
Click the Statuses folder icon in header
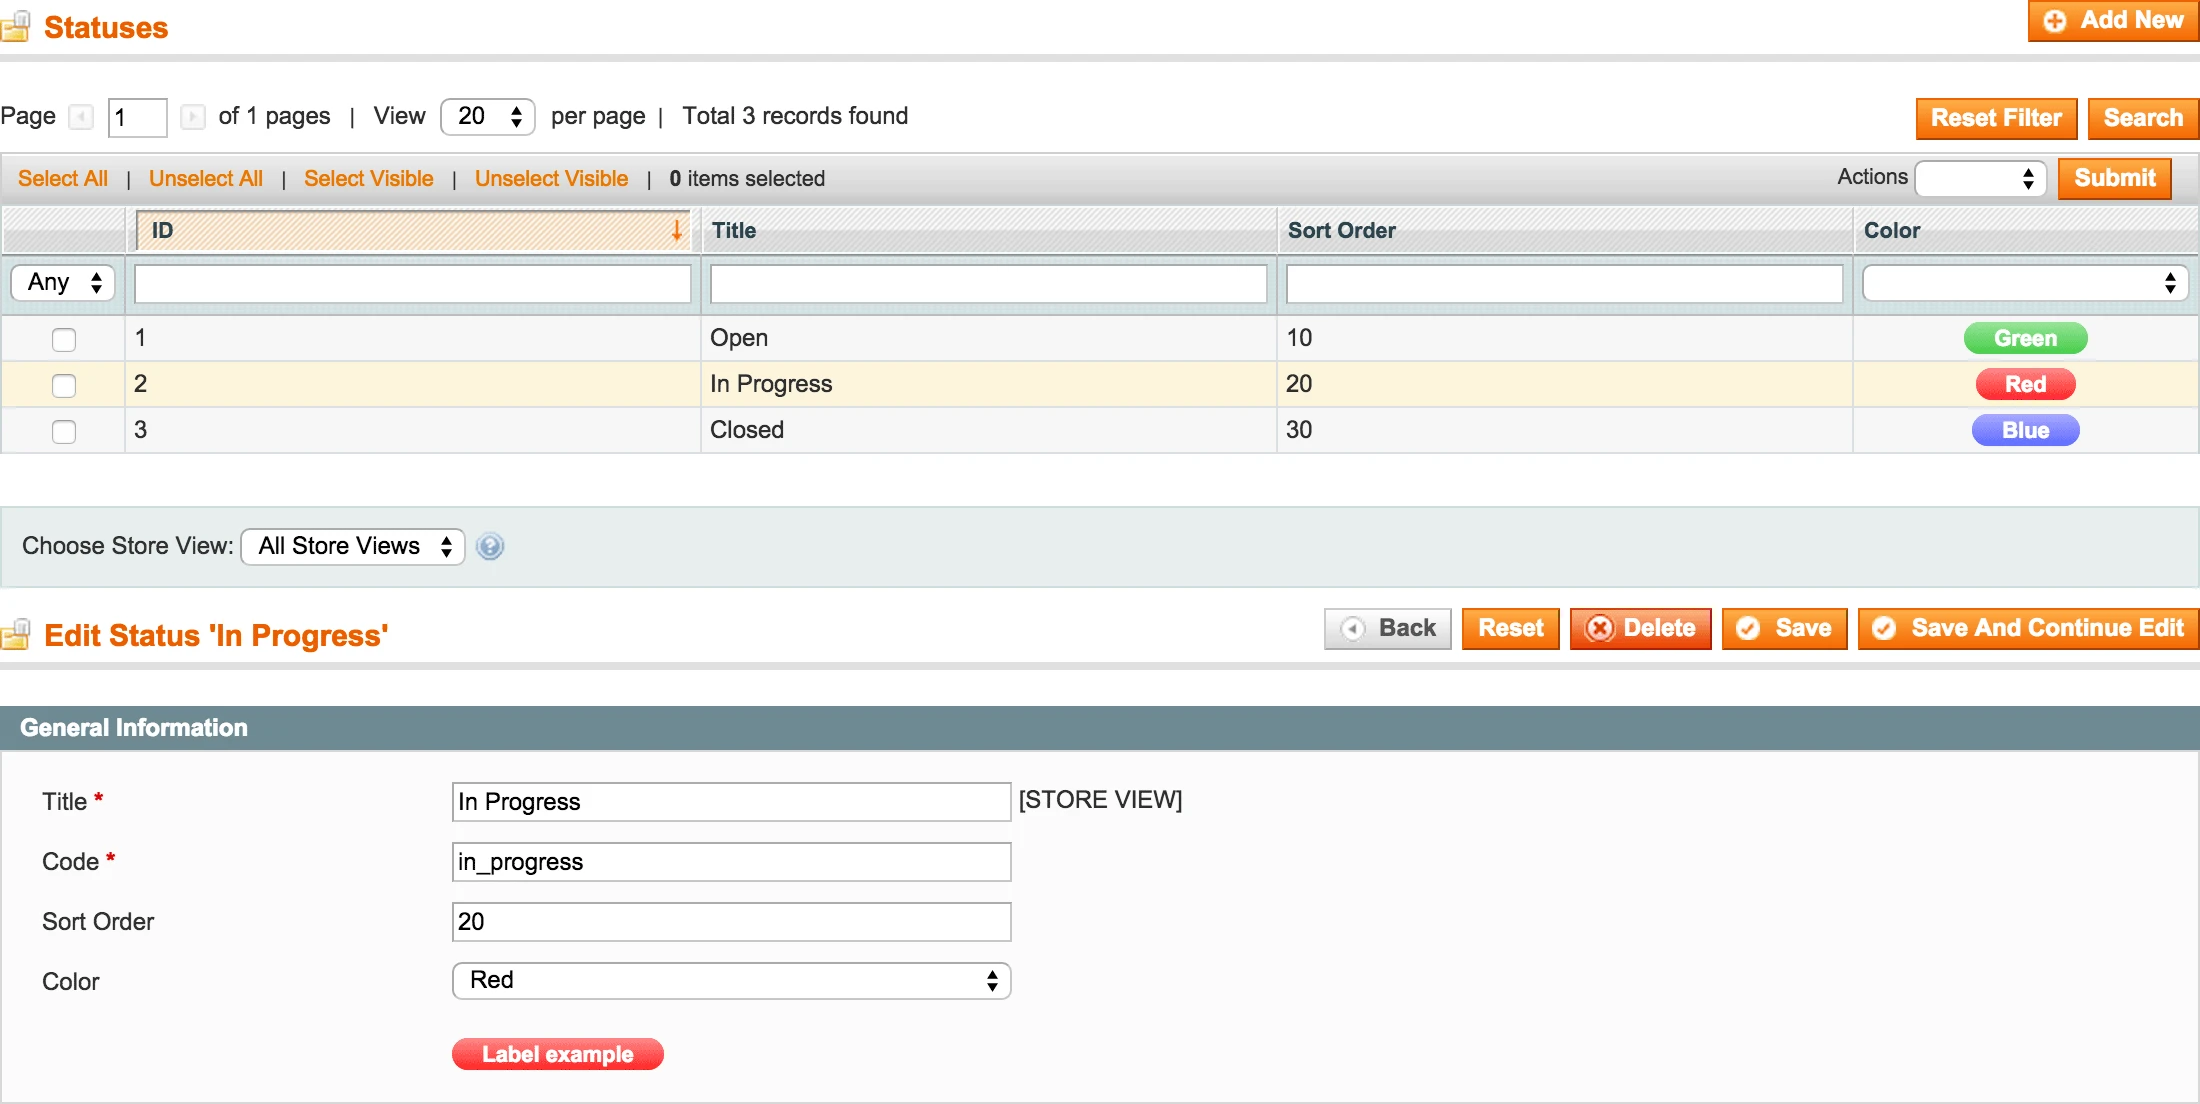16,27
